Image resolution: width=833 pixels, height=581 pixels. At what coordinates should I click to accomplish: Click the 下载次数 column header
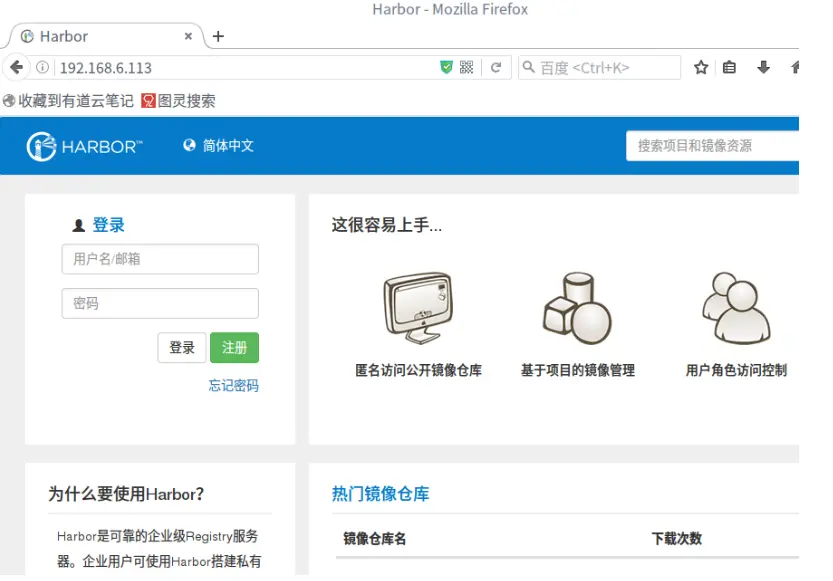pos(677,539)
